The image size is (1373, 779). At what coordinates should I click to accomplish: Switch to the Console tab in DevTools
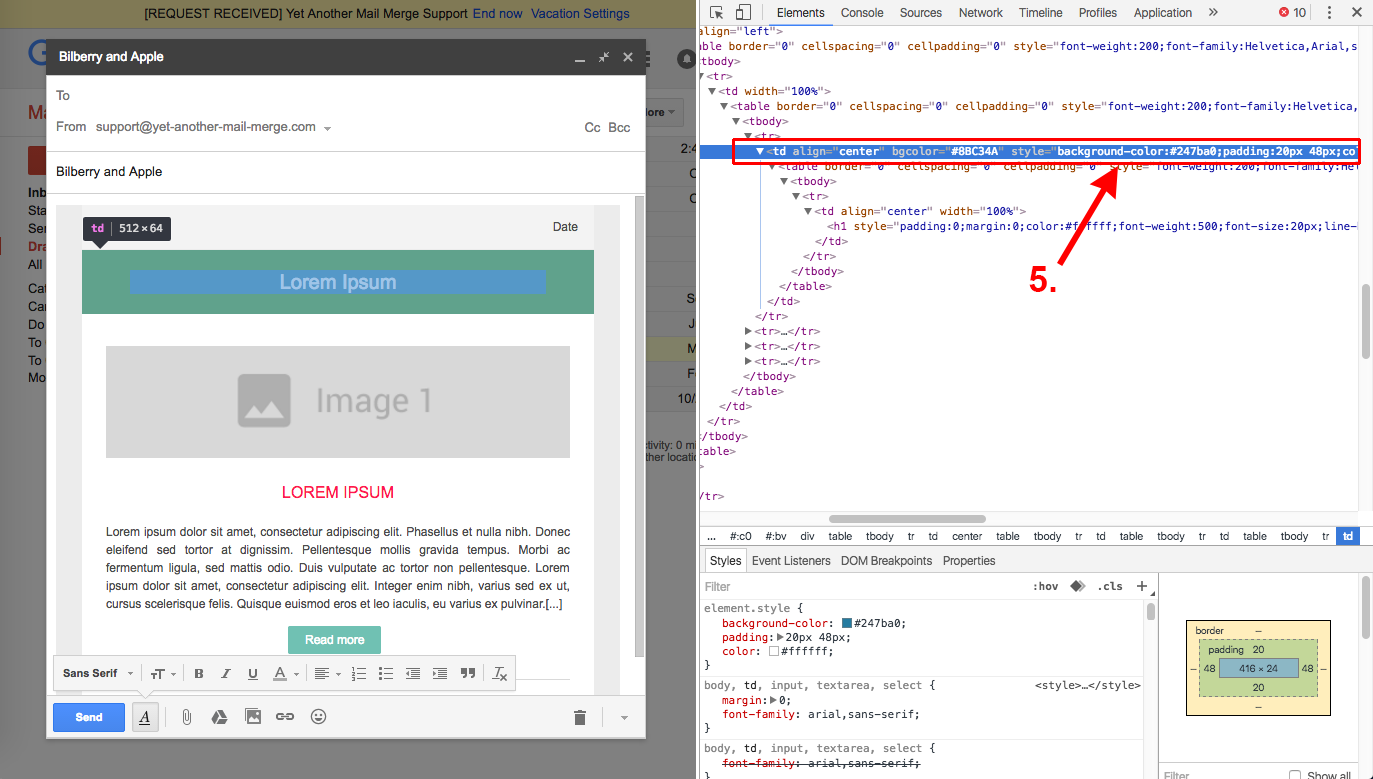point(861,13)
